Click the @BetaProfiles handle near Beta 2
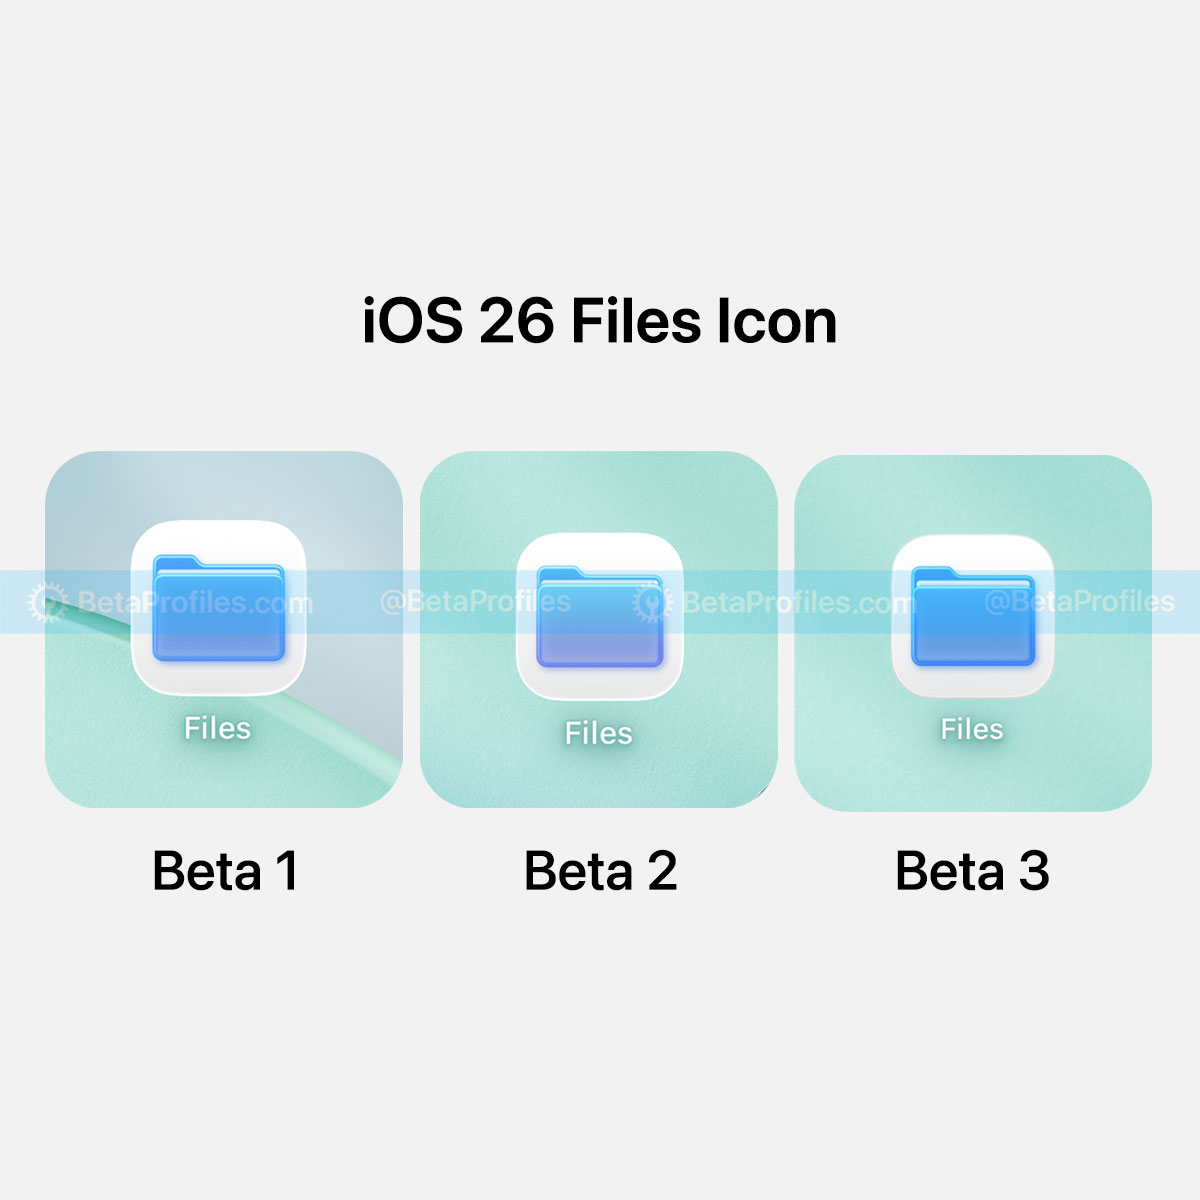 [x=475, y=602]
